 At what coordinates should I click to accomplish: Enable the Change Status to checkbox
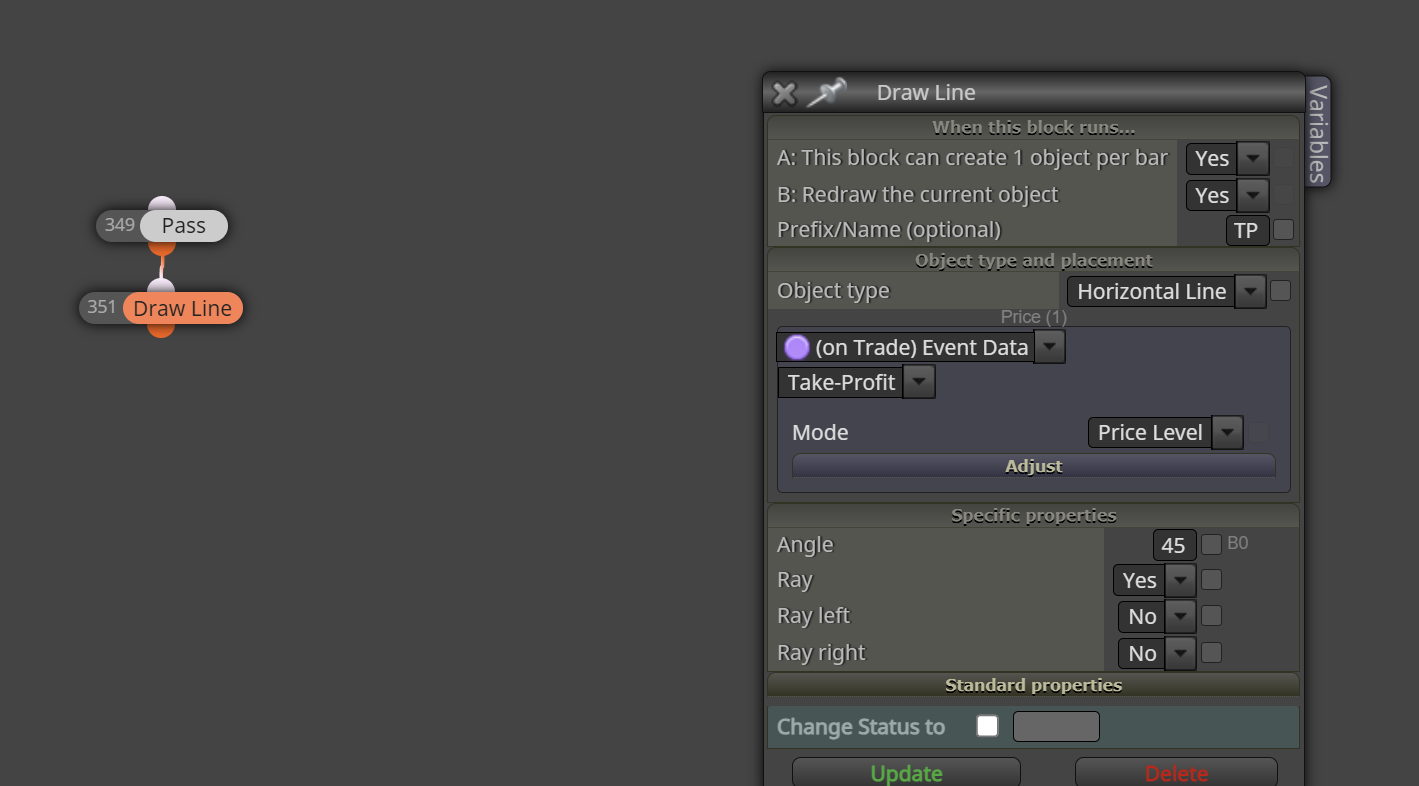tap(987, 726)
